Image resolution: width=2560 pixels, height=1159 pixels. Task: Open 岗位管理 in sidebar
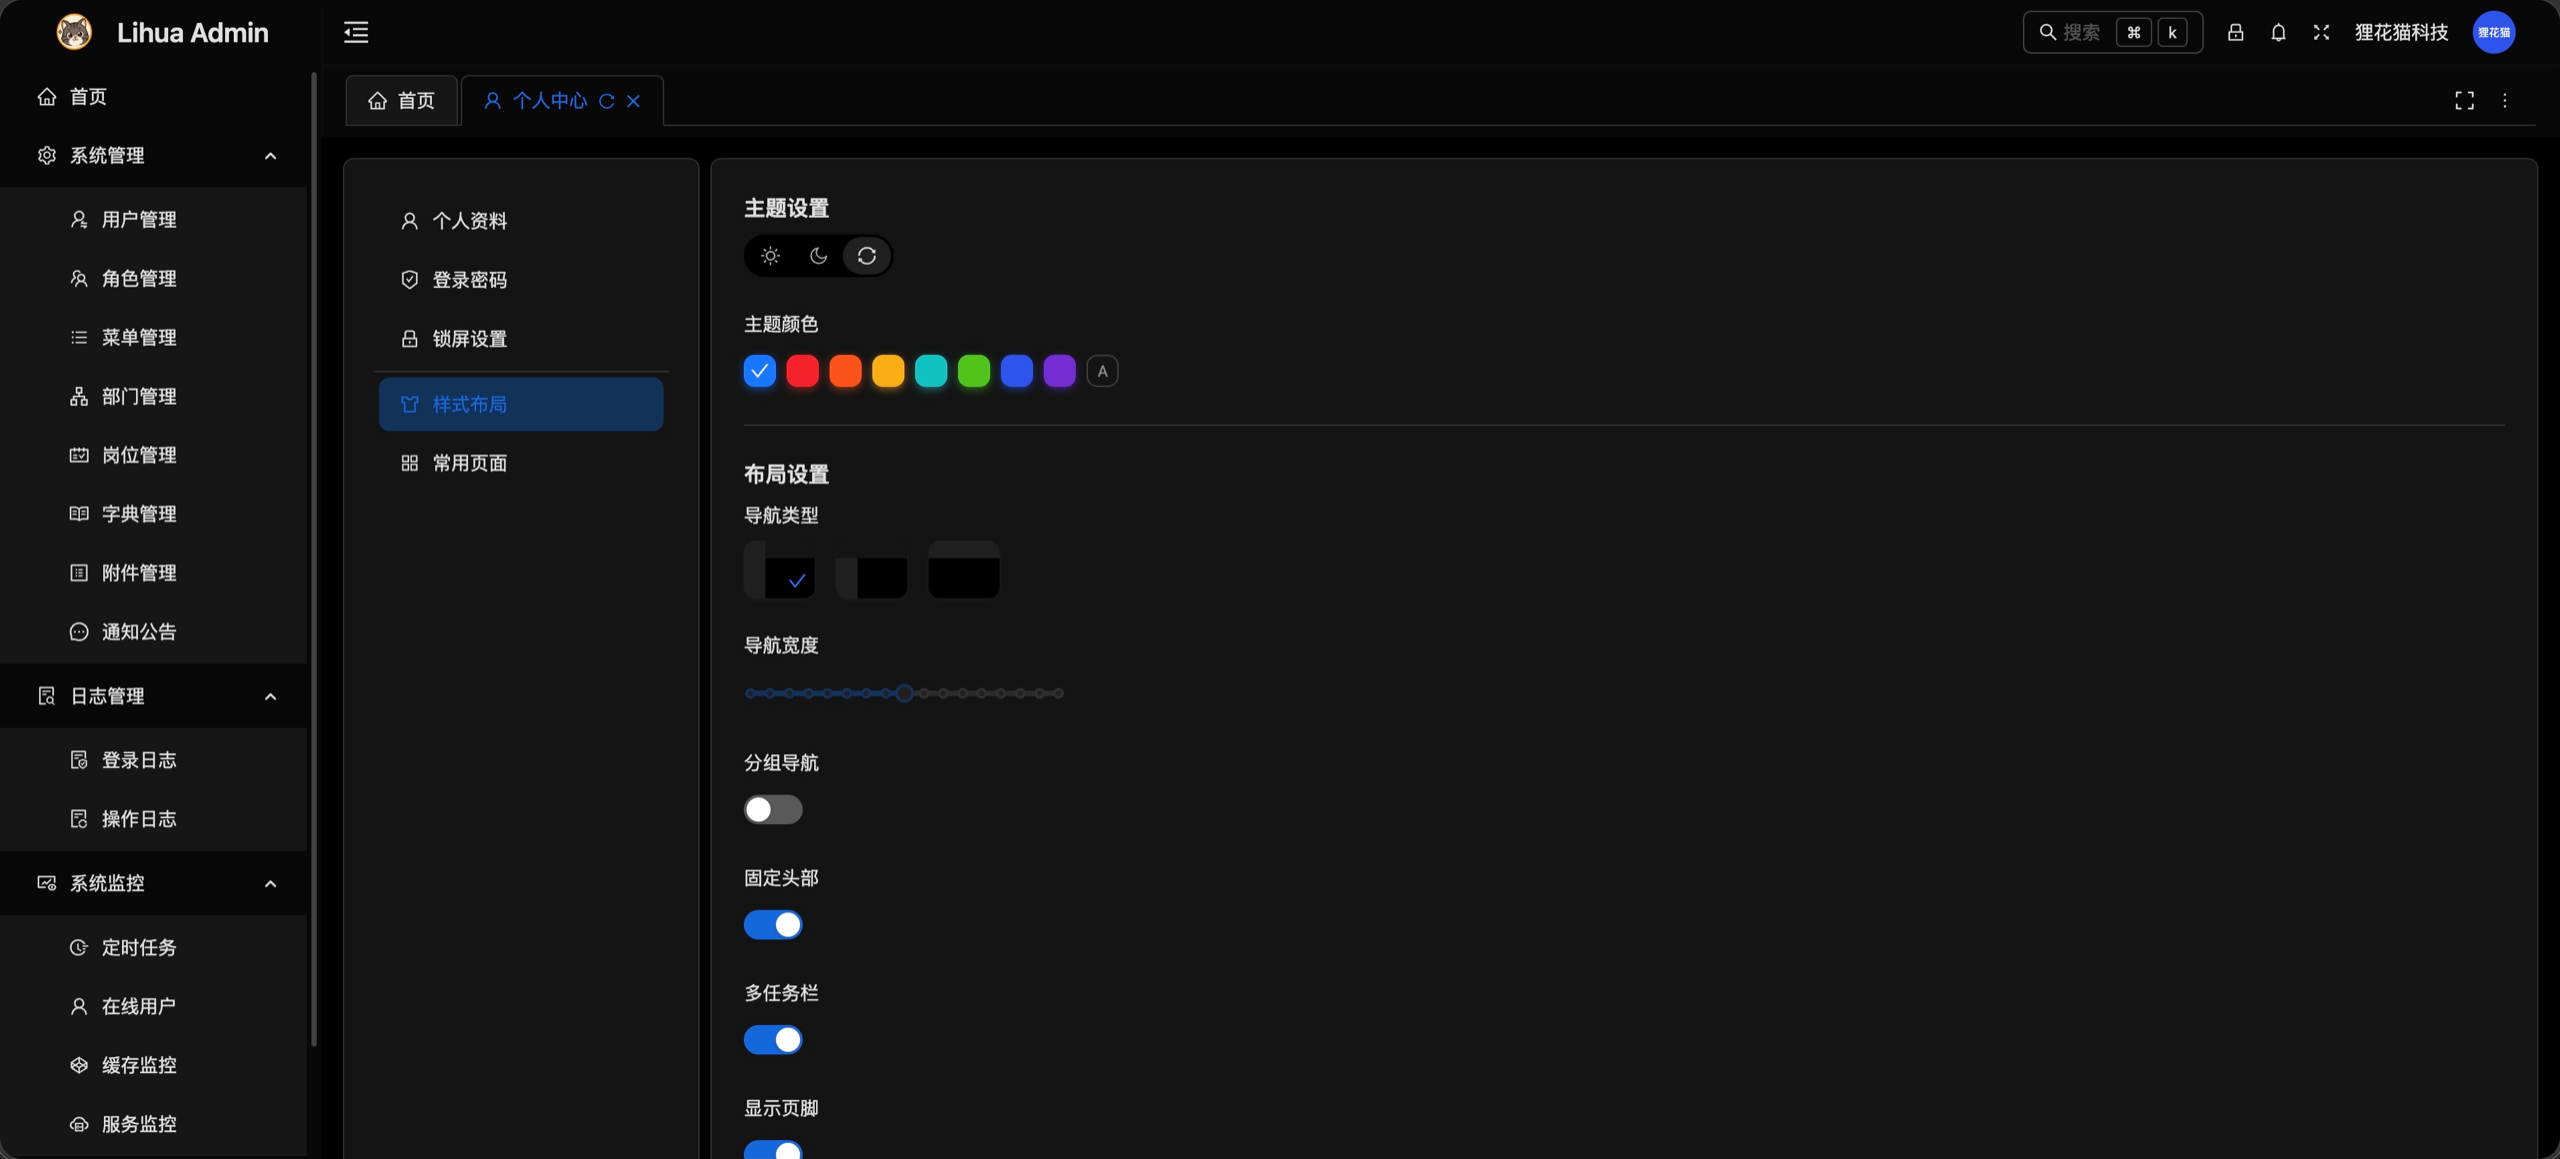coord(154,455)
